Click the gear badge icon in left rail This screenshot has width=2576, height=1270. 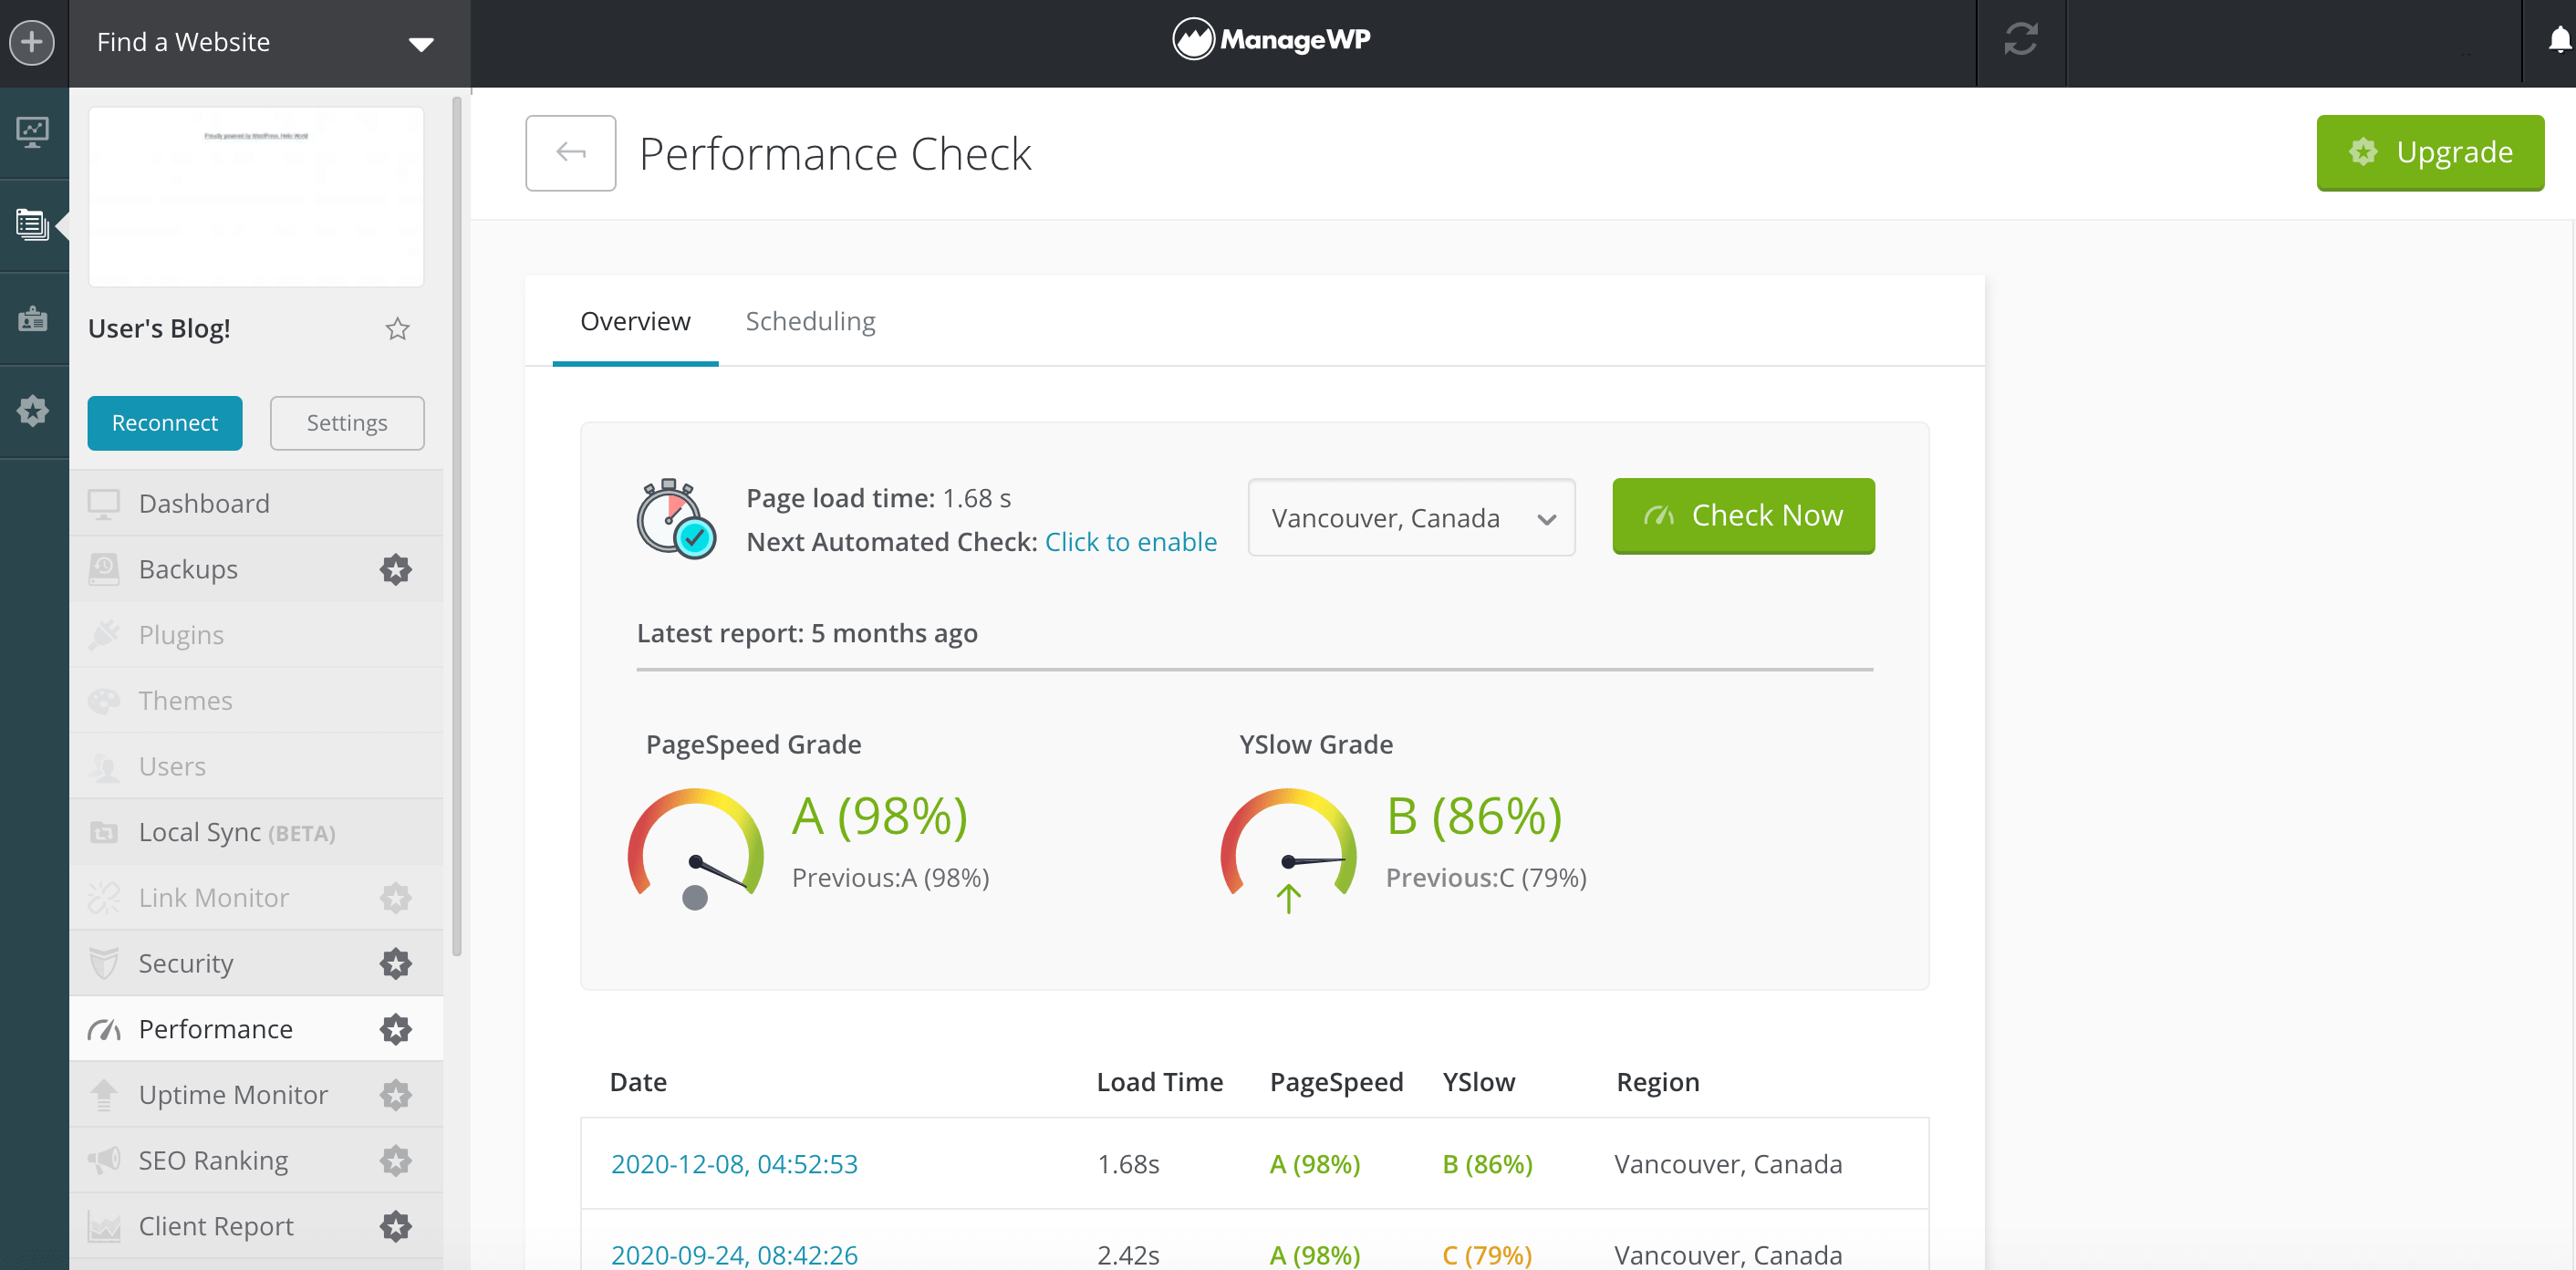(x=33, y=410)
